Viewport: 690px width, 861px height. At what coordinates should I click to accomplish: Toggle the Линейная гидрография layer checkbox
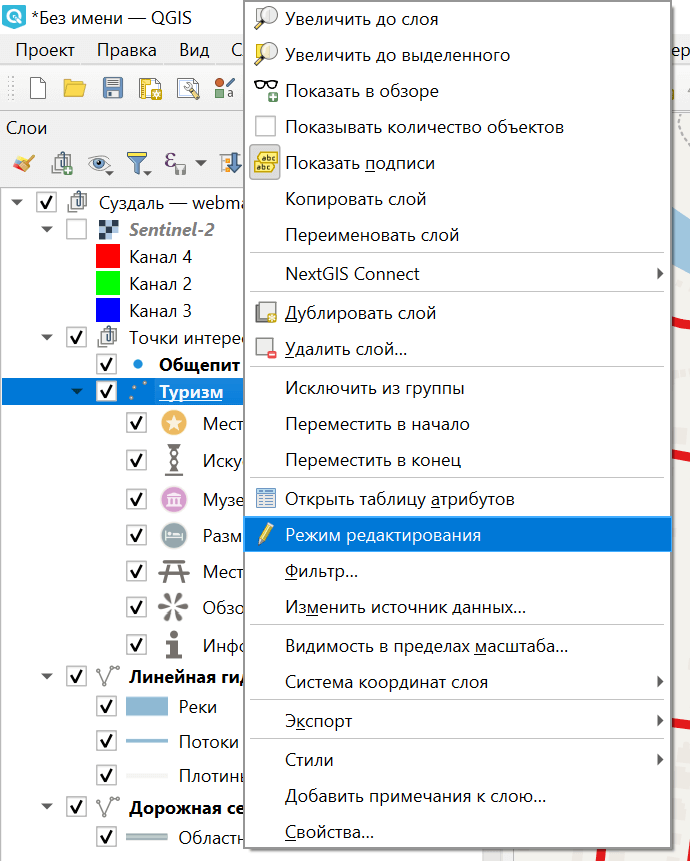click(x=76, y=676)
